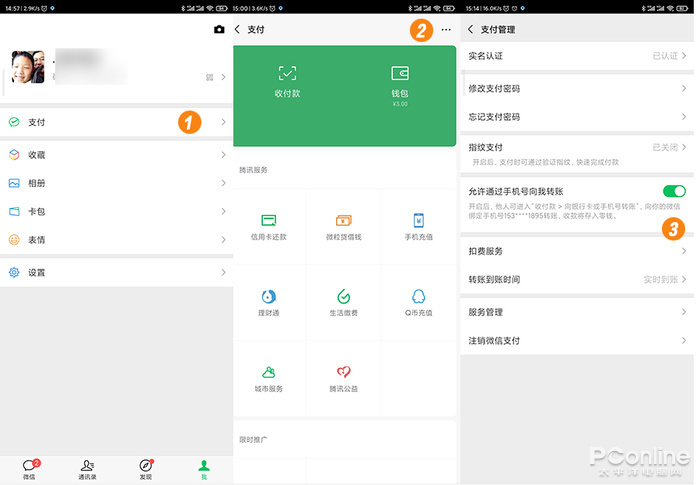Expand the 卡包 row chevron
700x485 pixels.
(223, 211)
